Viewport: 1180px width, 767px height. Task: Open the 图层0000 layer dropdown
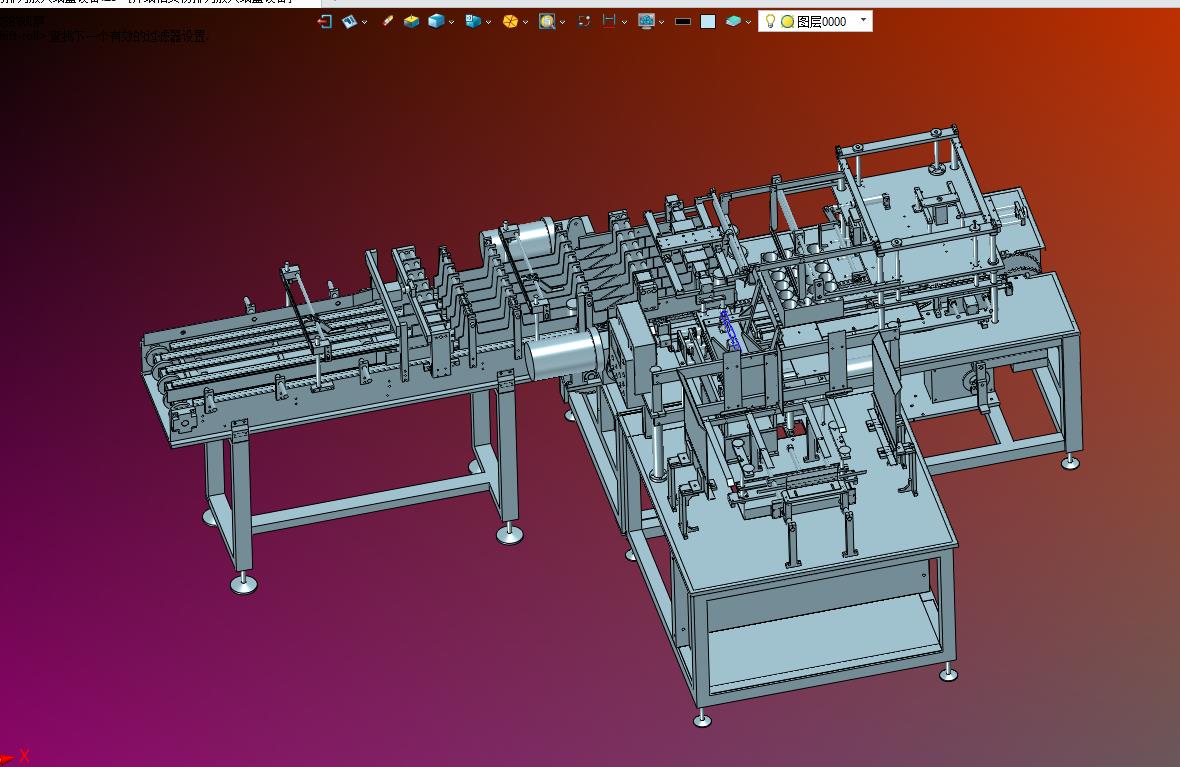click(x=863, y=20)
